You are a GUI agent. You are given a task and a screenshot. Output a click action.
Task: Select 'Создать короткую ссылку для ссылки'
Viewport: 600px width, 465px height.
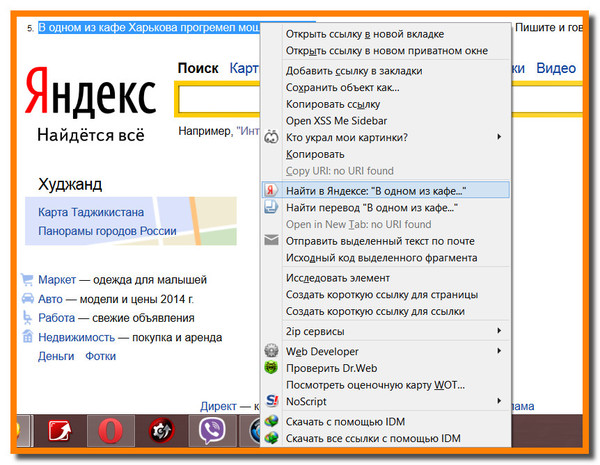[x=375, y=311]
